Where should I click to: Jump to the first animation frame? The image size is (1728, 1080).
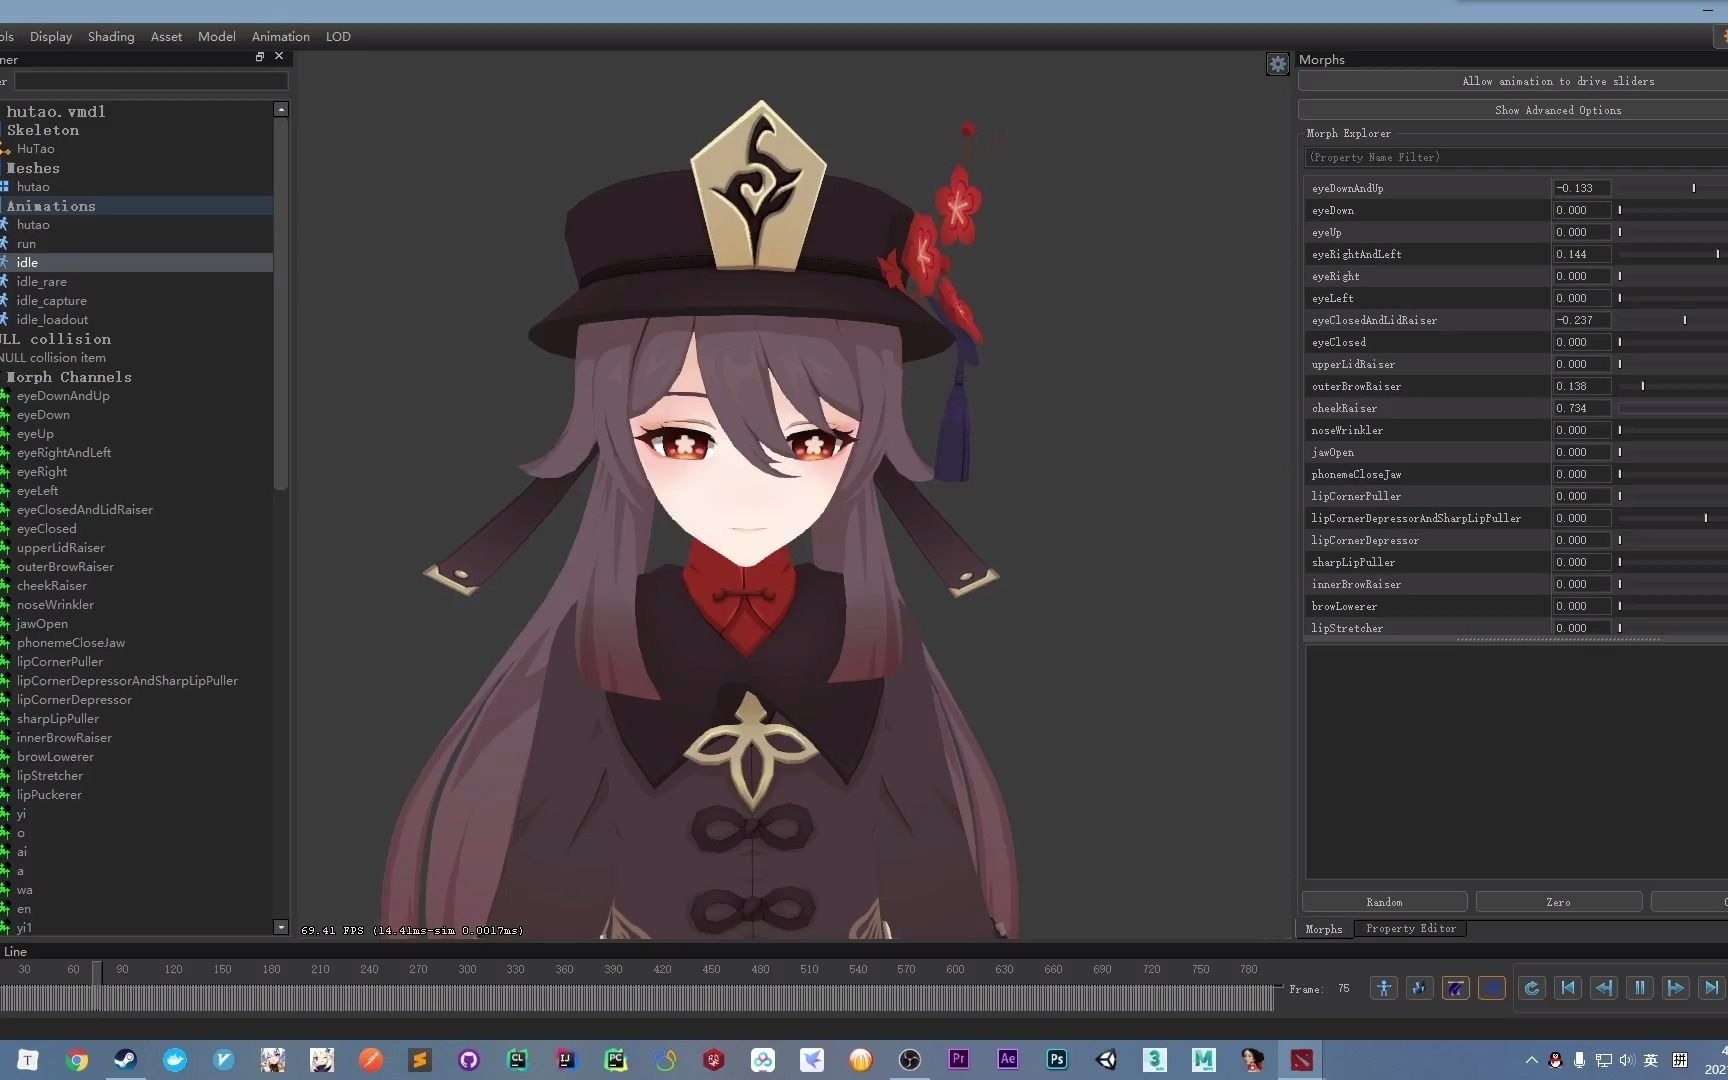click(x=1567, y=988)
